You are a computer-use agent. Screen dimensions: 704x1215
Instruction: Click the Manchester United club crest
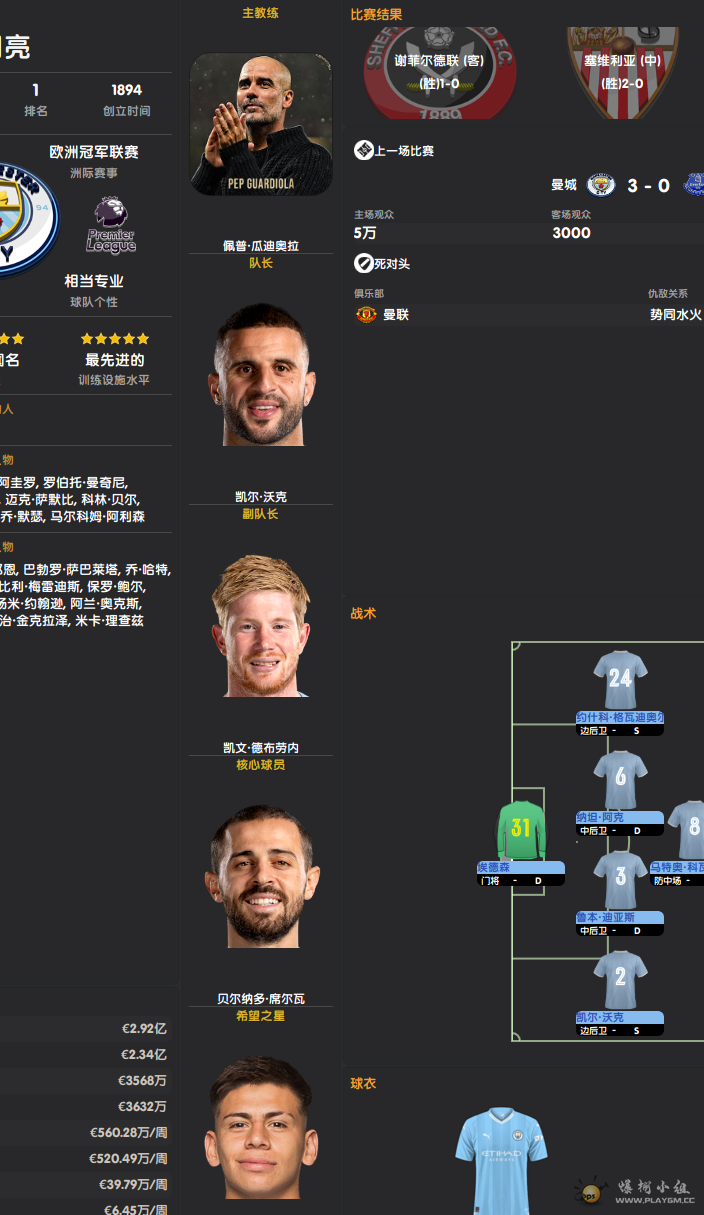pos(366,314)
